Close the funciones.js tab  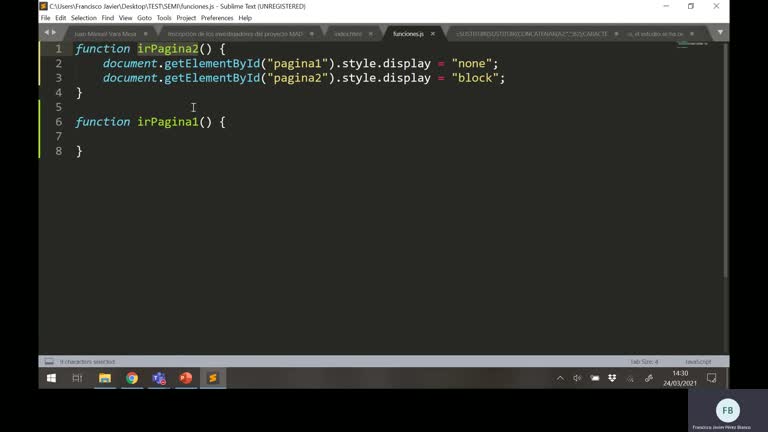pyautogui.click(x=433, y=33)
